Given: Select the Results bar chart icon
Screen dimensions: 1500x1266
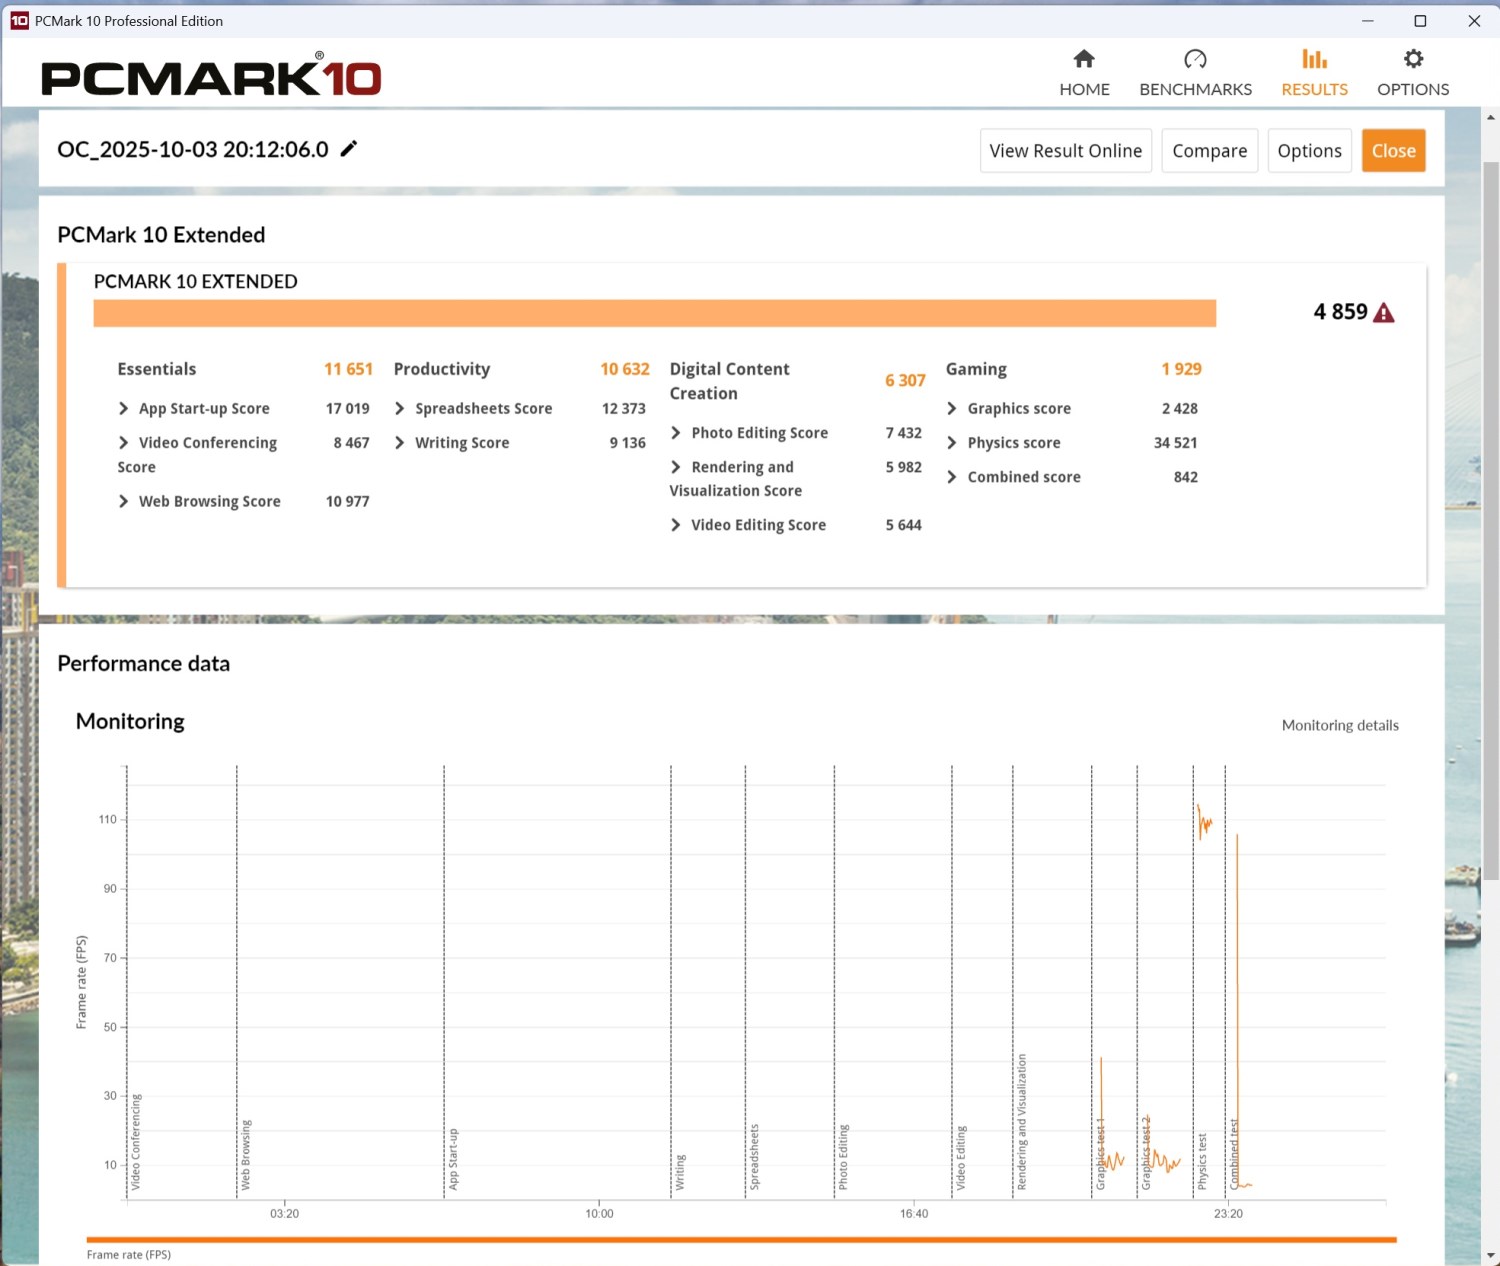Looking at the screenshot, I should pyautogui.click(x=1314, y=59).
